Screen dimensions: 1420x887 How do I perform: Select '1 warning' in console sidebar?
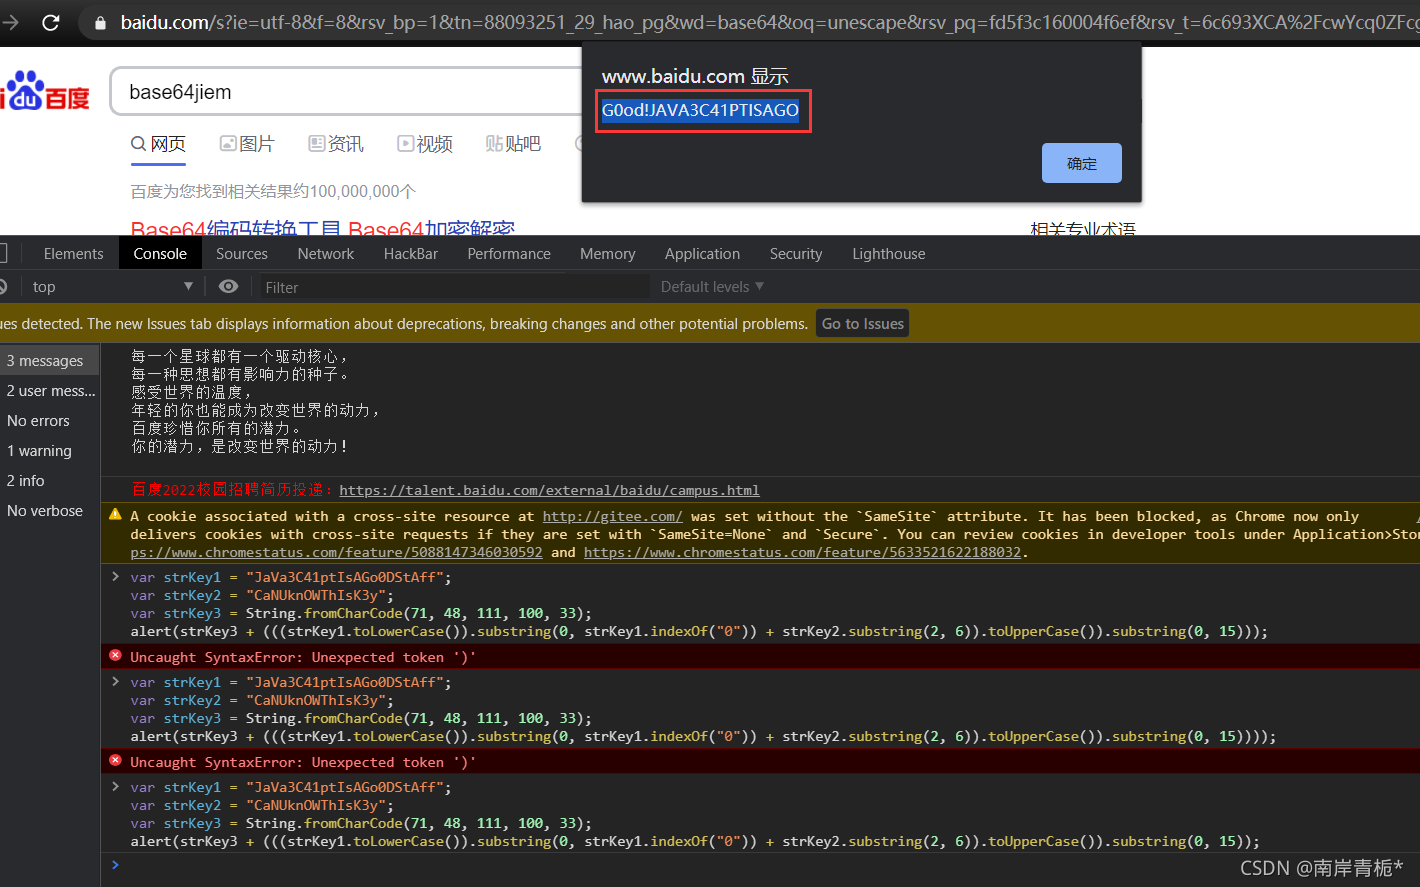50,451
